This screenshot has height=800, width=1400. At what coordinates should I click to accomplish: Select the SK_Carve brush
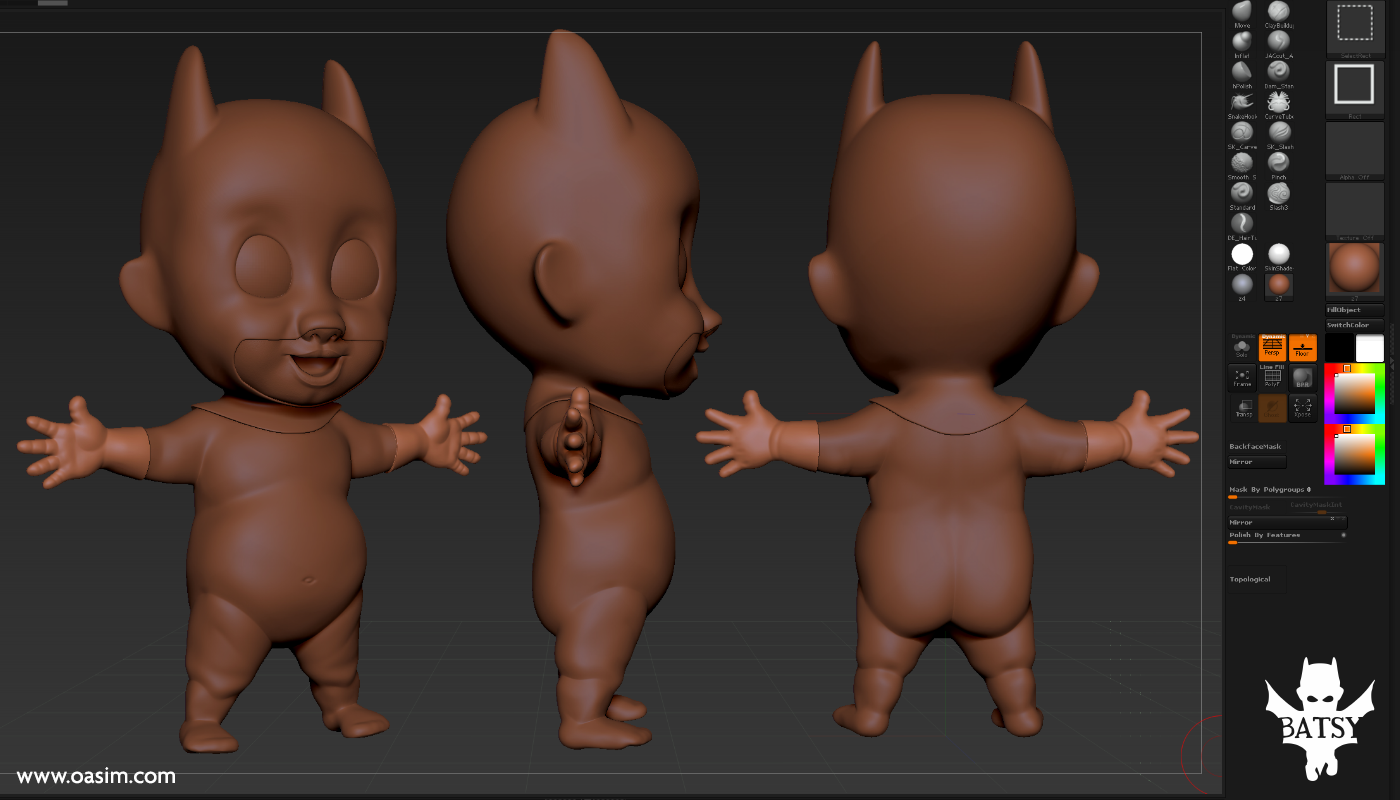click(x=1242, y=134)
